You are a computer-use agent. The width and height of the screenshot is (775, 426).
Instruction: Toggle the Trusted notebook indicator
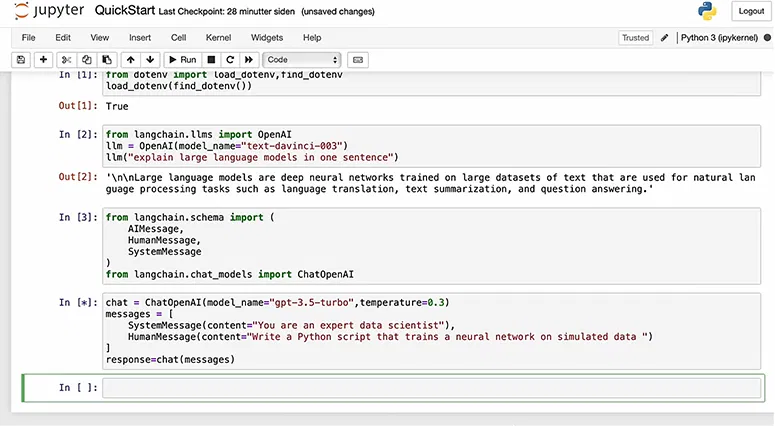(x=635, y=38)
